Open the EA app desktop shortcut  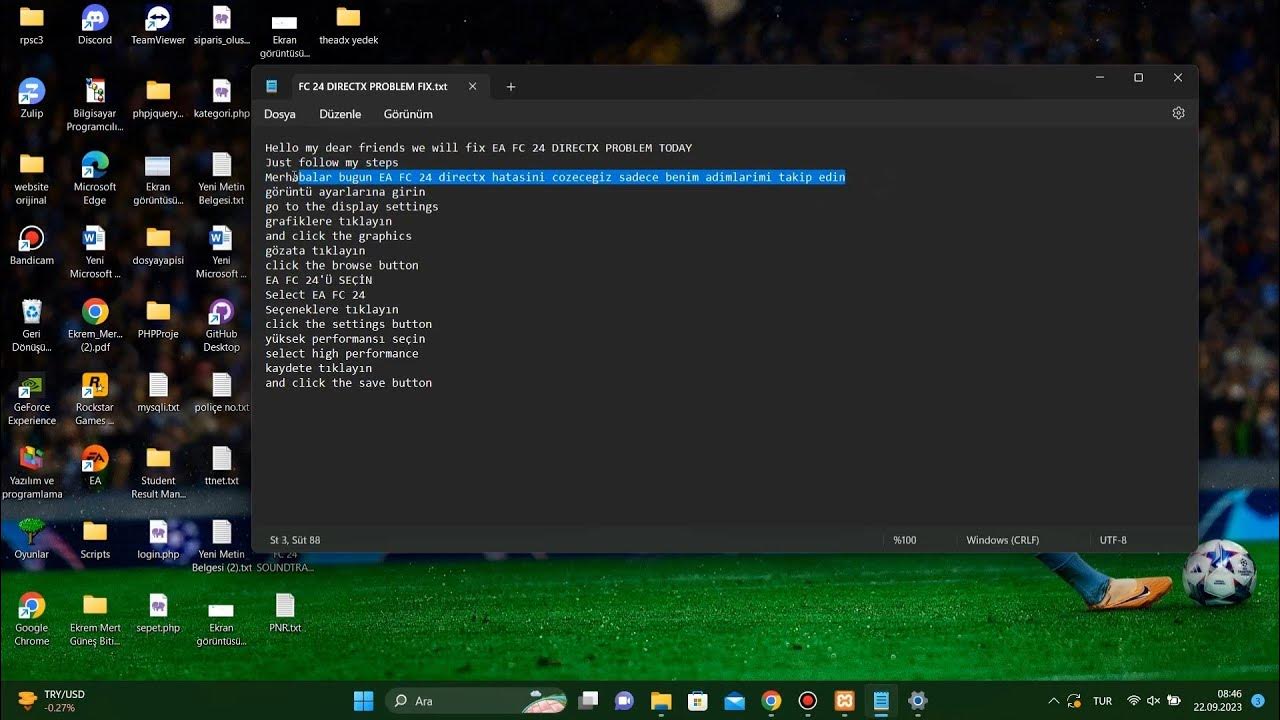[x=95, y=465]
